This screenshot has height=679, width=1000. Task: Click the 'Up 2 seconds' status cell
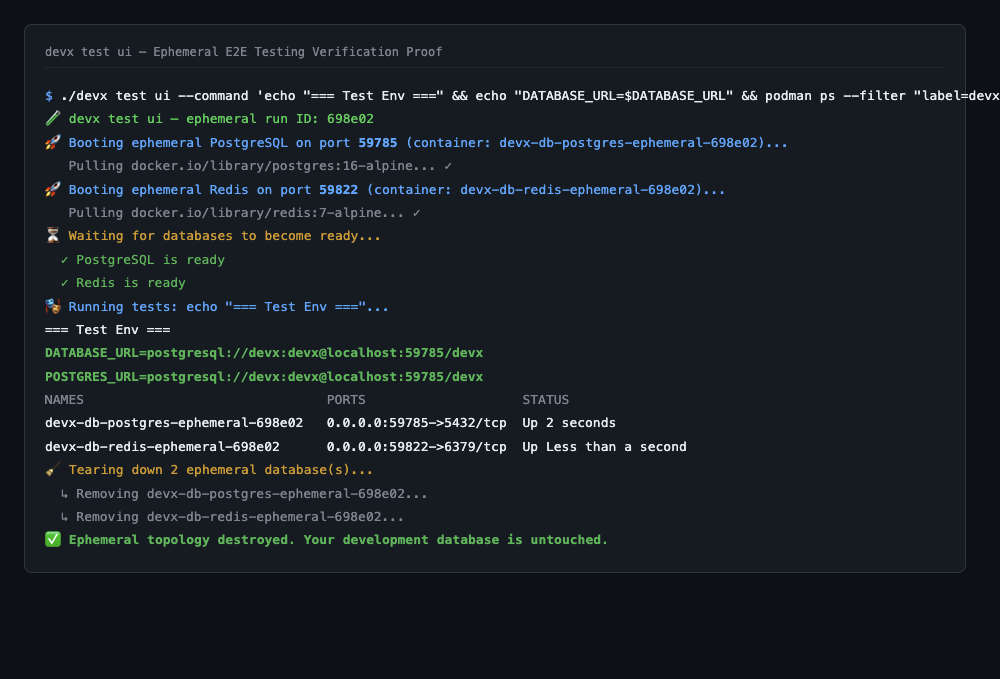pyautogui.click(x=570, y=423)
